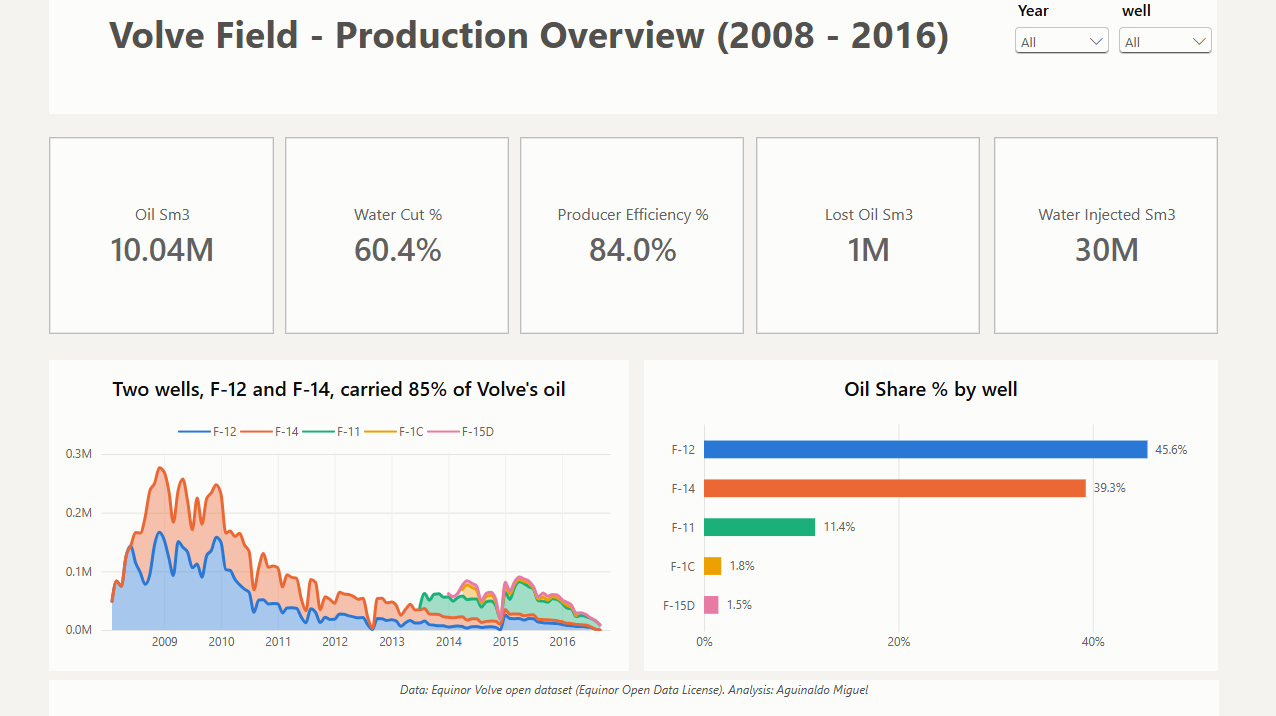Select the yellow F-1C bar

click(x=713, y=566)
